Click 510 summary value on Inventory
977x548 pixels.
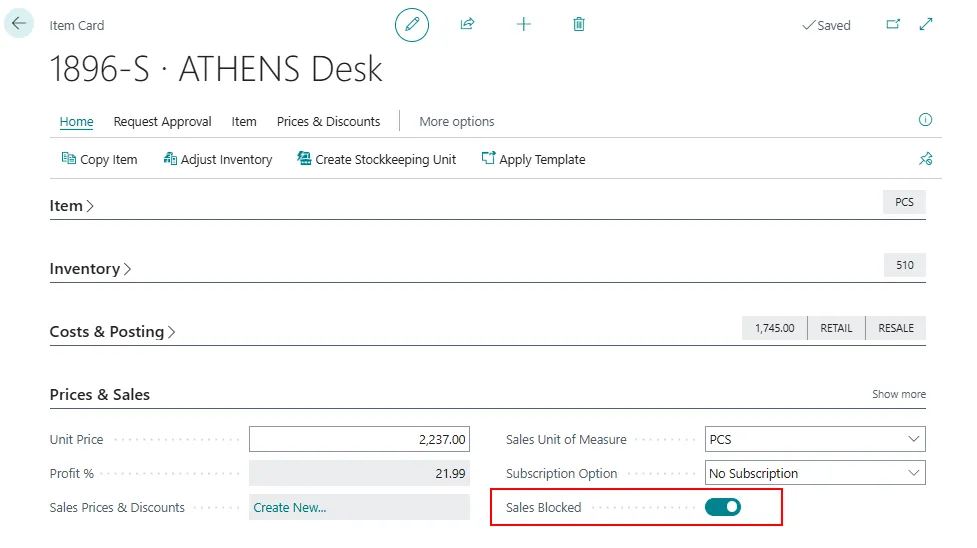(x=905, y=265)
